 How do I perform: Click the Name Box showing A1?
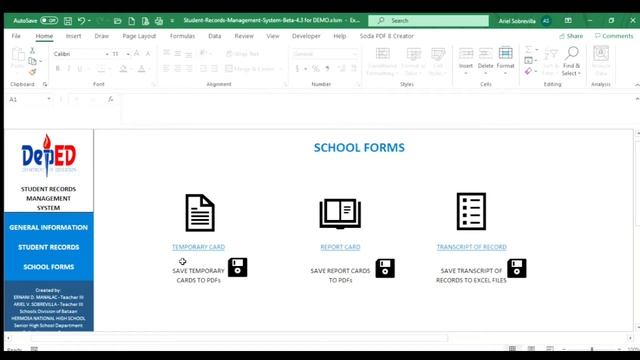coord(27,100)
